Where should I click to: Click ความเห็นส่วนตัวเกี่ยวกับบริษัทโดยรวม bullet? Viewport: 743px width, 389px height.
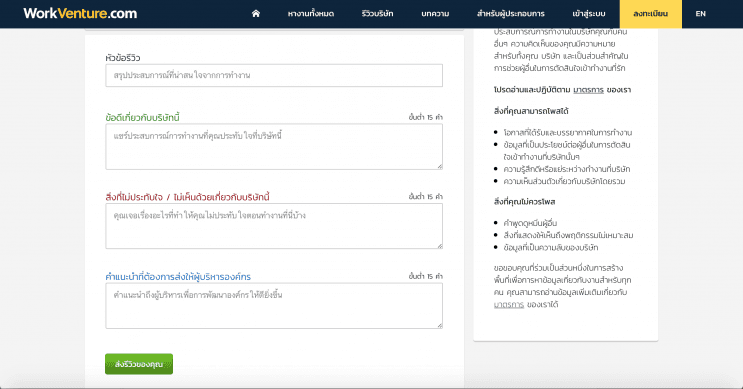click(x=564, y=181)
